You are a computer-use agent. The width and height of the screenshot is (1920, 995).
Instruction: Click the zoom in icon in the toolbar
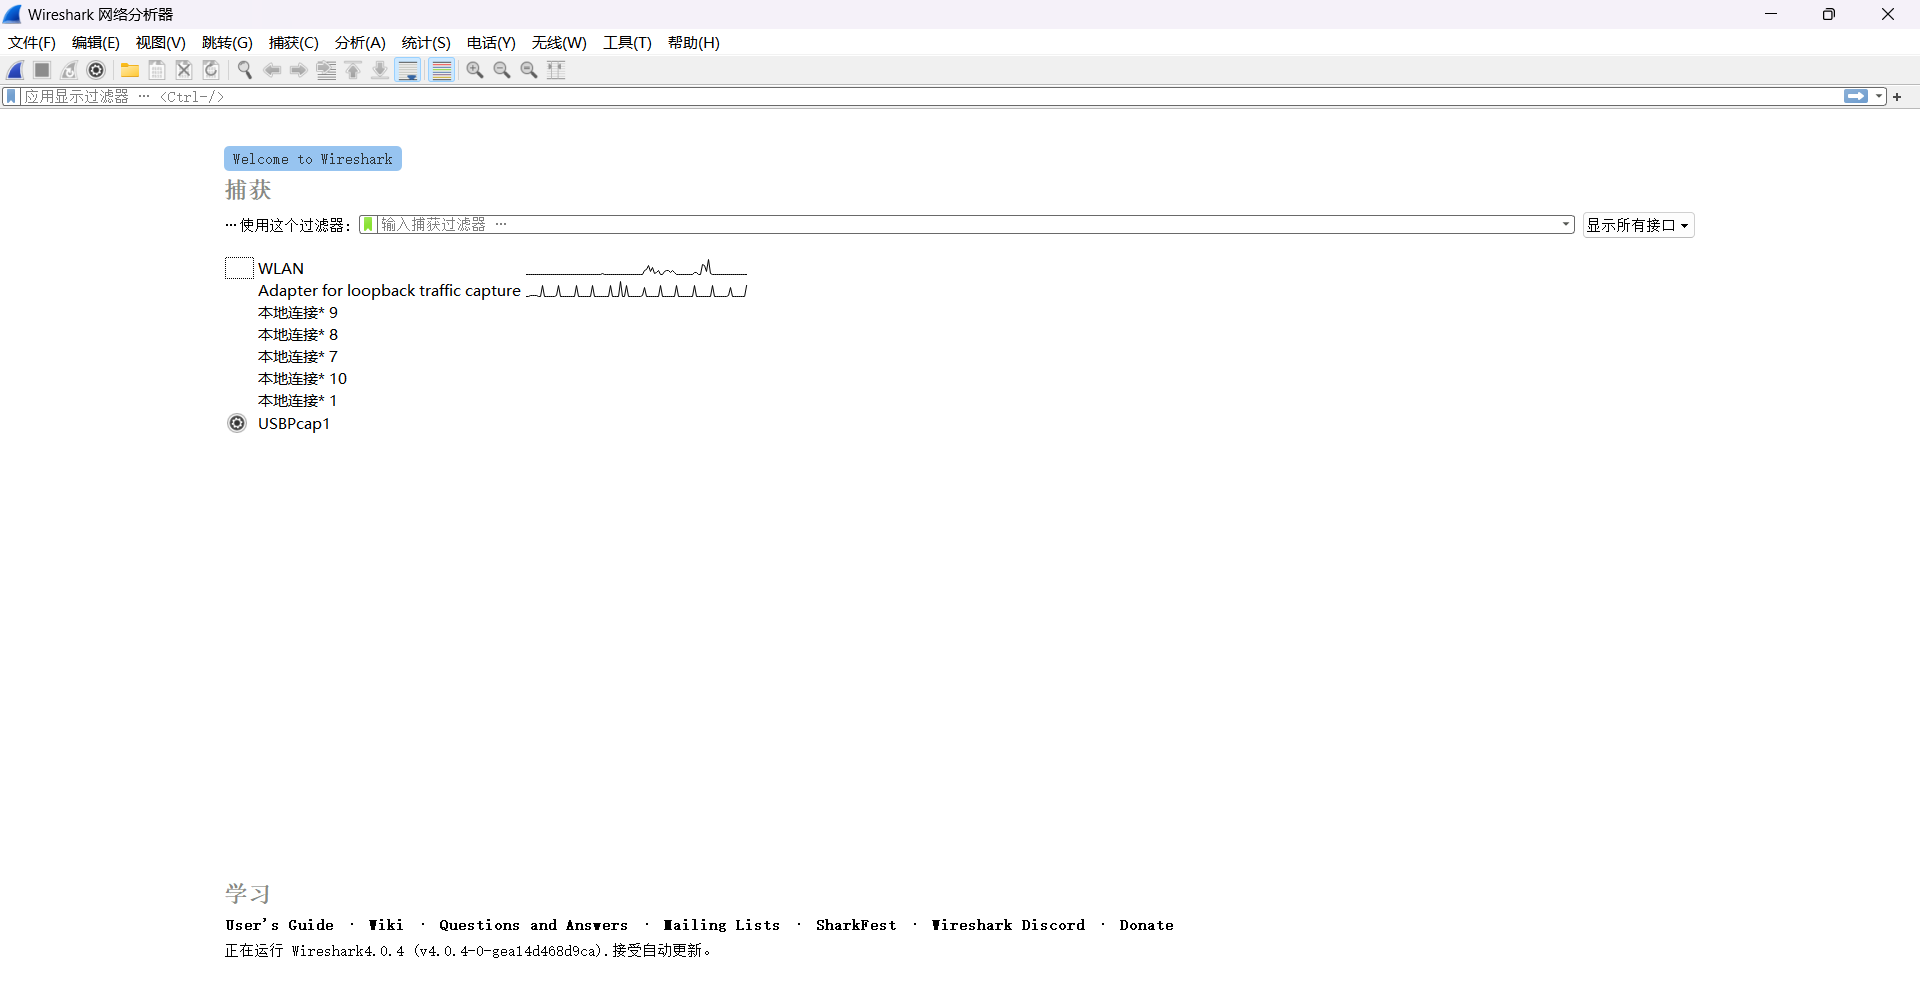point(475,70)
